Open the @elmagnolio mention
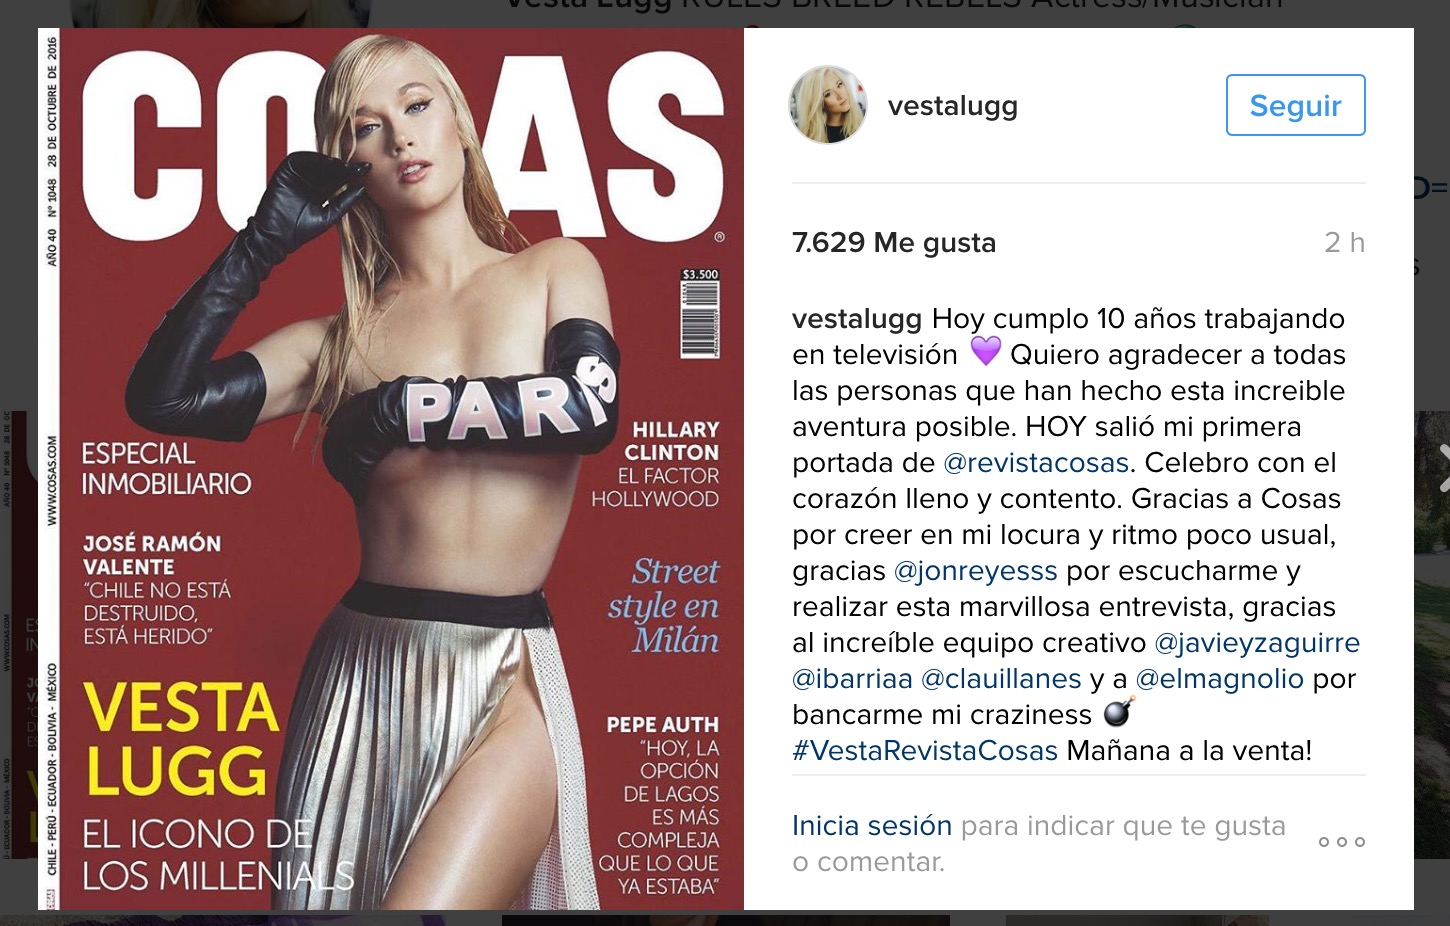The image size is (1450, 926). [1220, 679]
